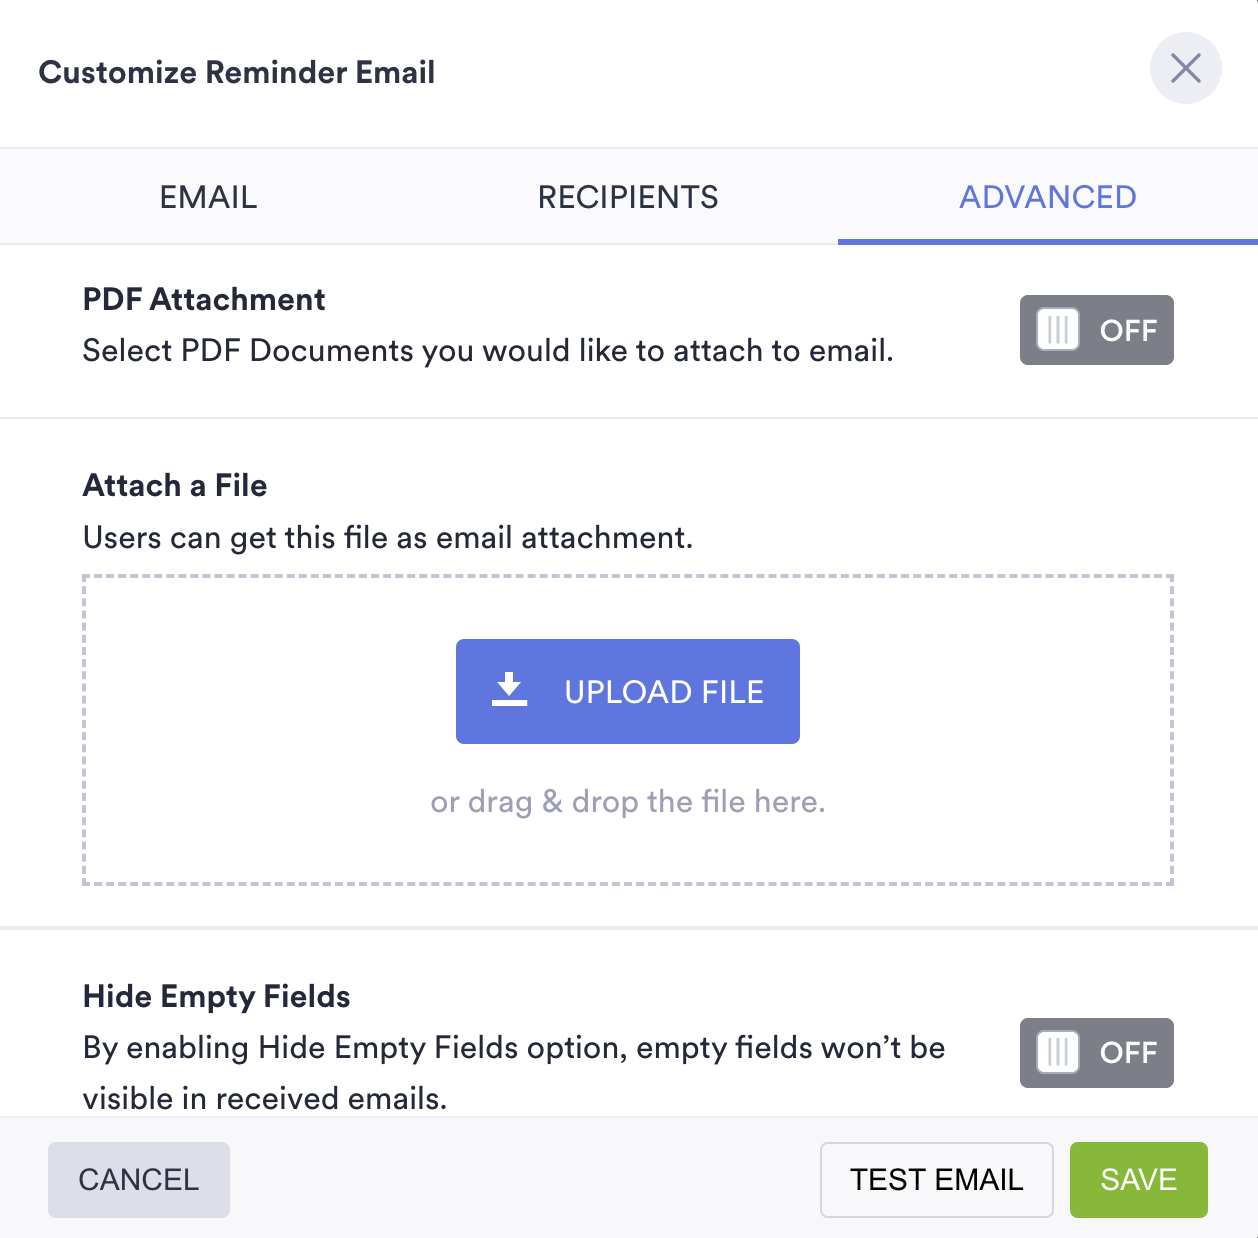
Task: Click the 'Customize Reminder Email' dialog title
Action: tap(237, 72)
